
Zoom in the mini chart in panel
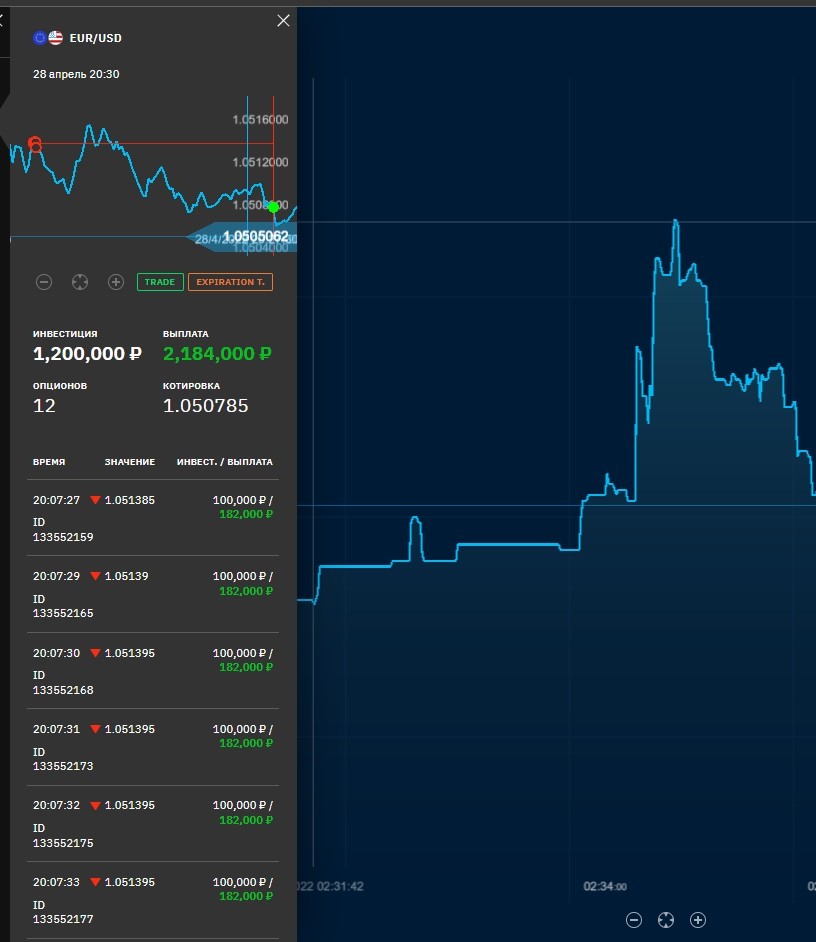pos(116,282)
